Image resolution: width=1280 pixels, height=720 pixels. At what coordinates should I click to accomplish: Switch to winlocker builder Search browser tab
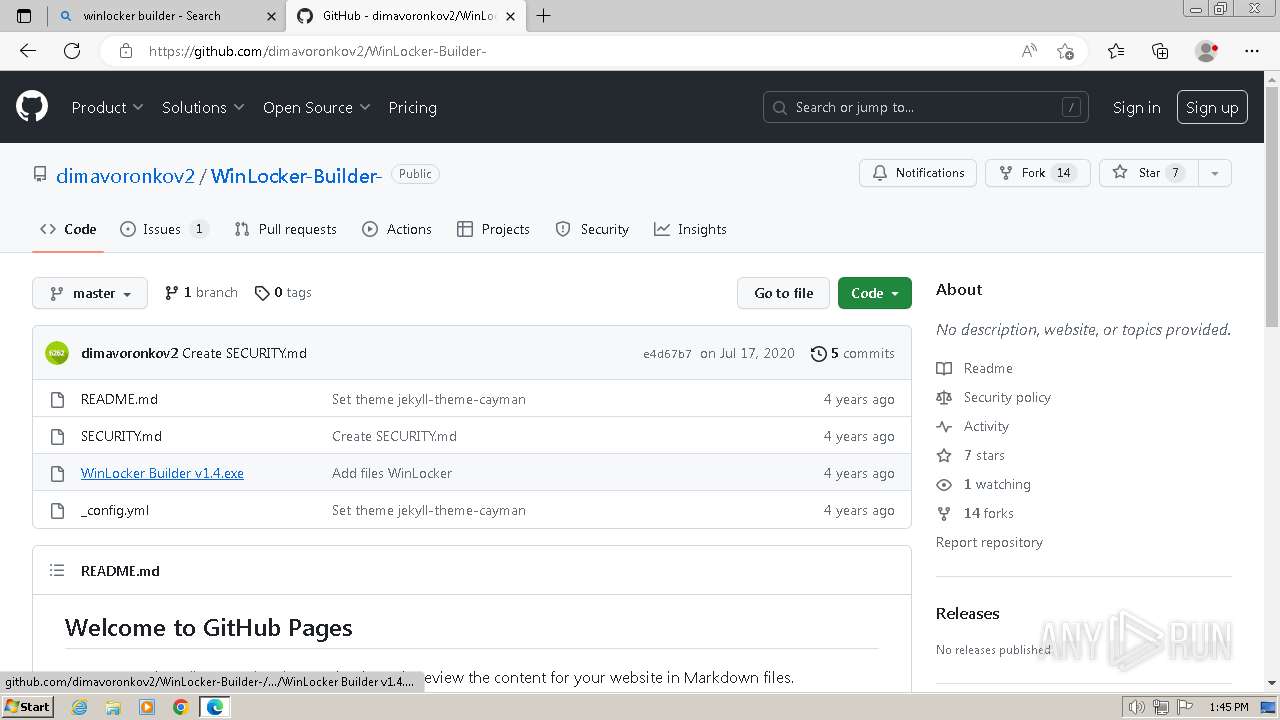(x=167, y=16)
